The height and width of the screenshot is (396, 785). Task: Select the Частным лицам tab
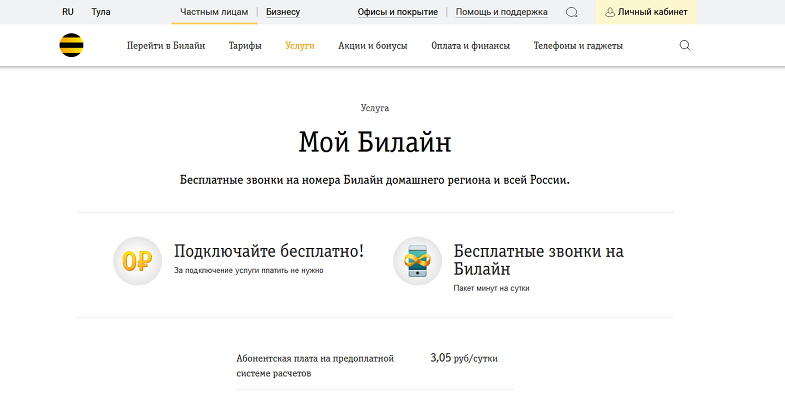click(214, 12)
